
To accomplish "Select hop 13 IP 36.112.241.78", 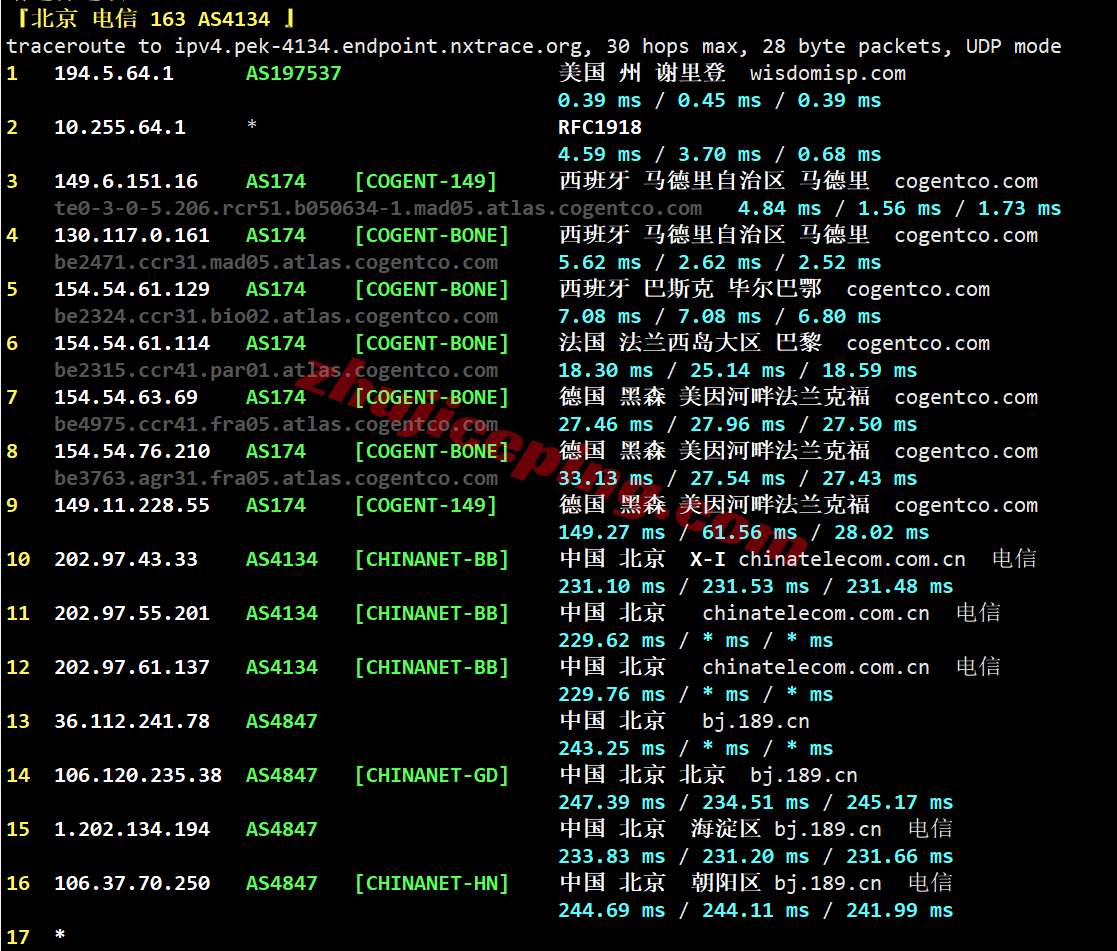I will pos(132,722).
